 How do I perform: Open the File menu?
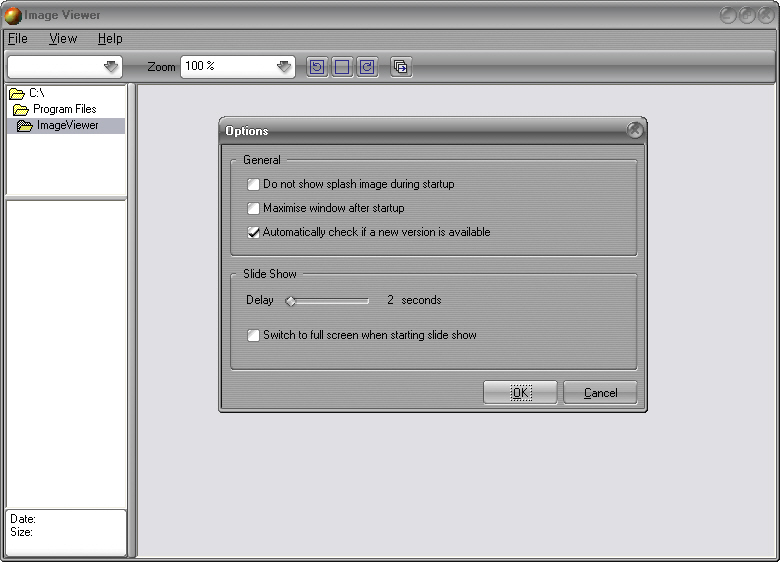point(18,39)
